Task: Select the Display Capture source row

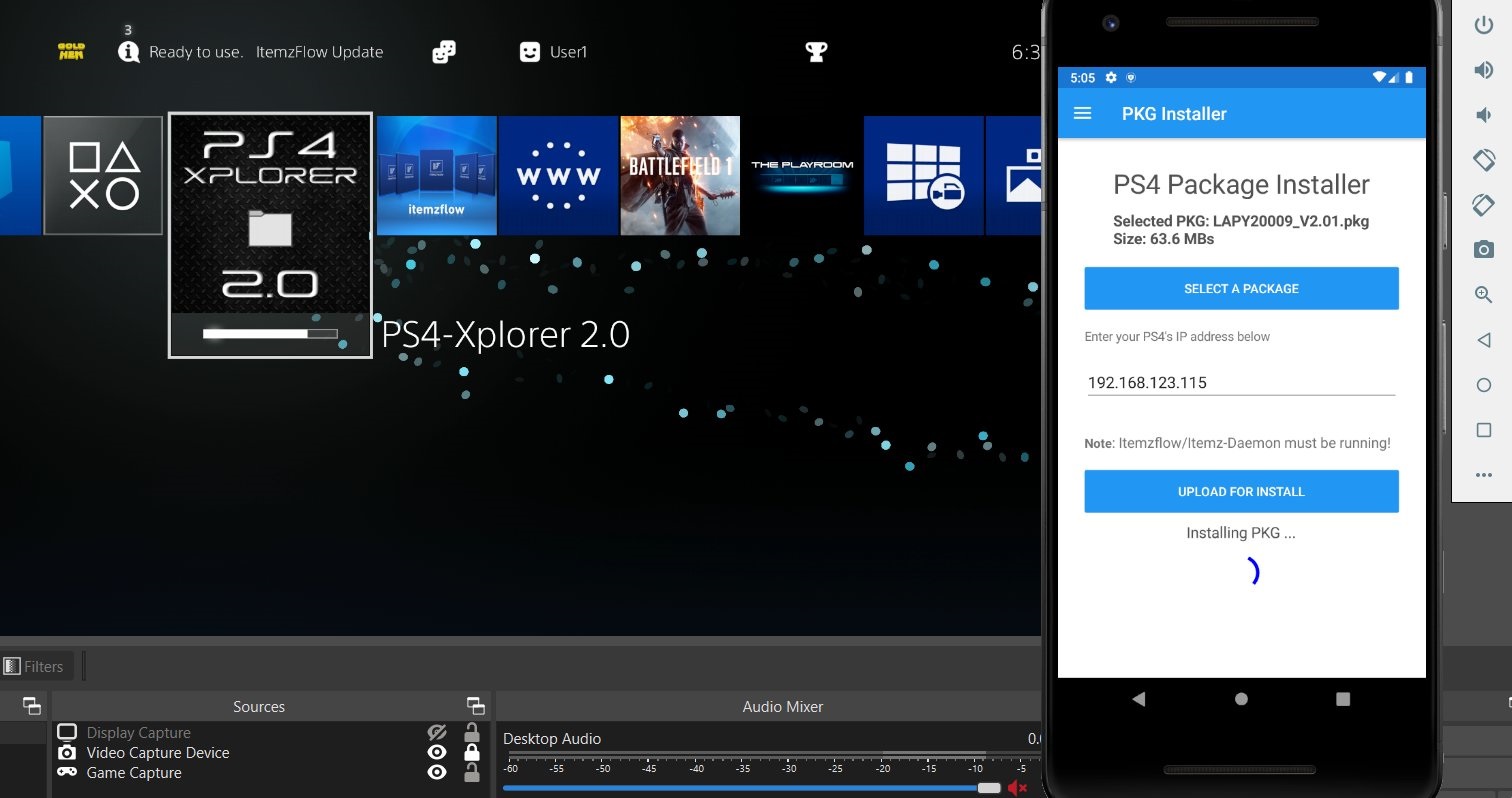Action: (x=268, y=733)
